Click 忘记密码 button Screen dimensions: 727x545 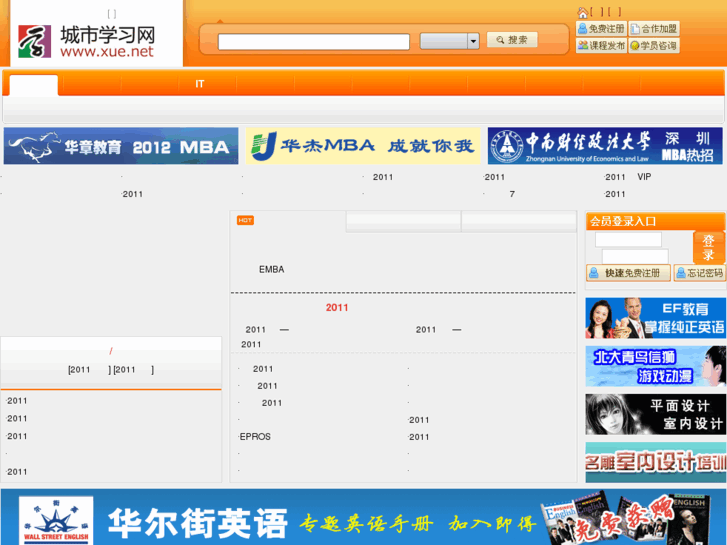click(x=699, y=273)
